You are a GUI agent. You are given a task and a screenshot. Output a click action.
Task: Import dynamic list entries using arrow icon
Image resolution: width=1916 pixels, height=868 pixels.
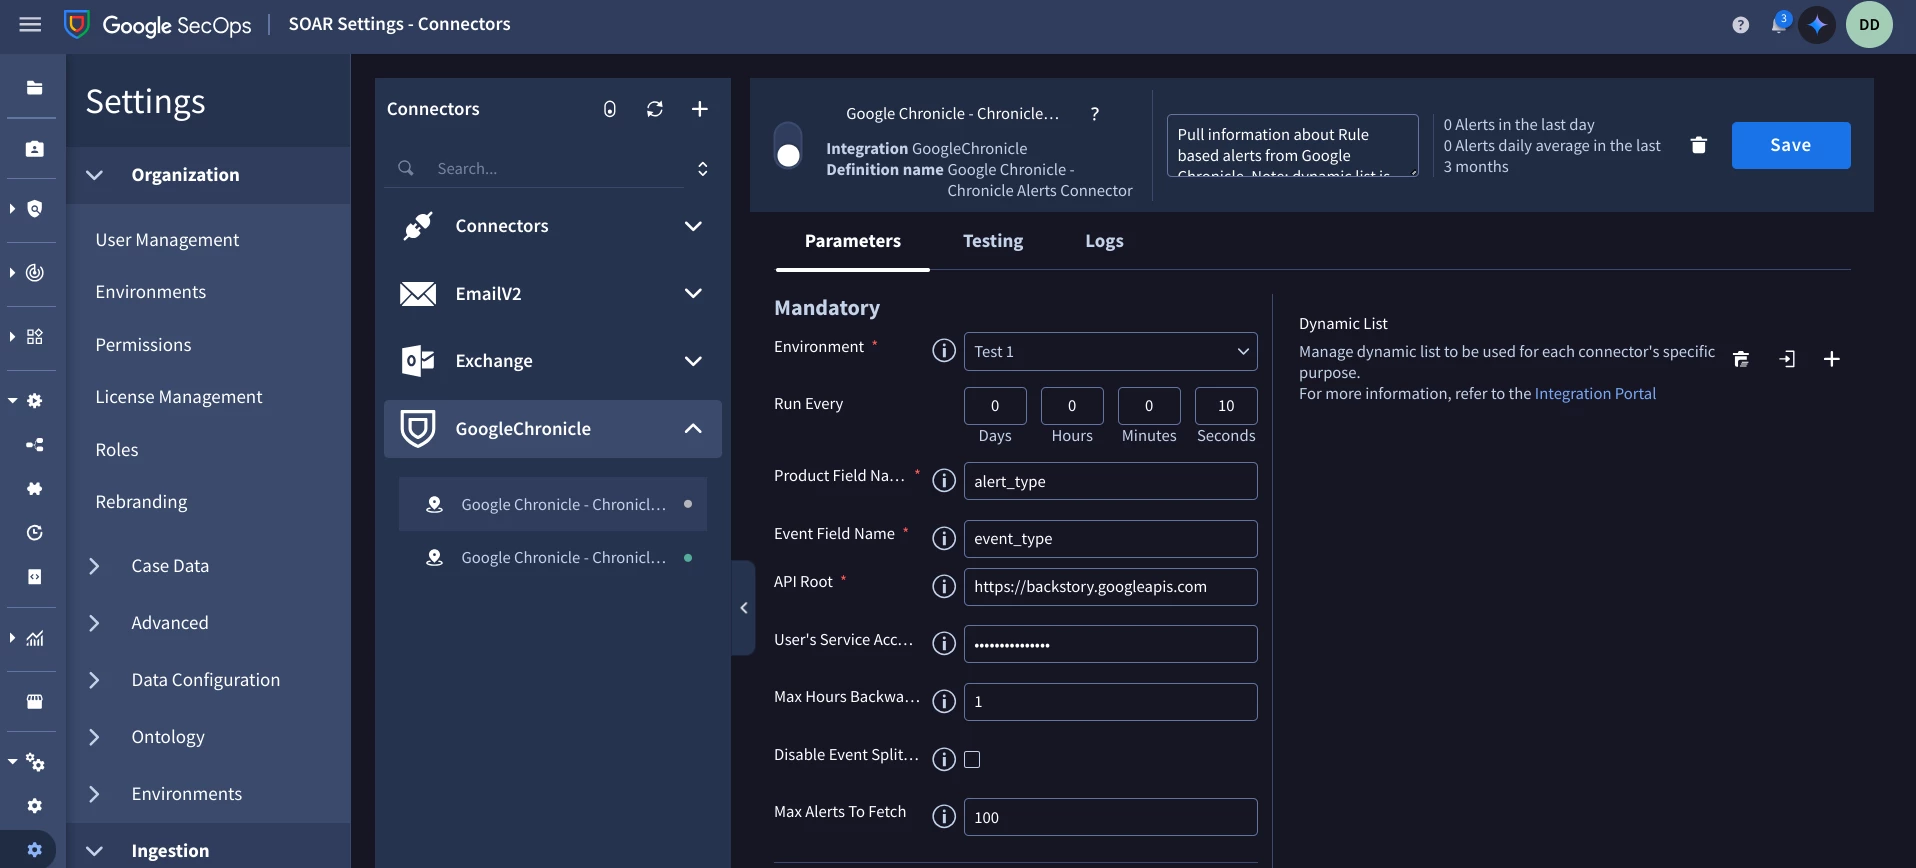pos(1787,360)
